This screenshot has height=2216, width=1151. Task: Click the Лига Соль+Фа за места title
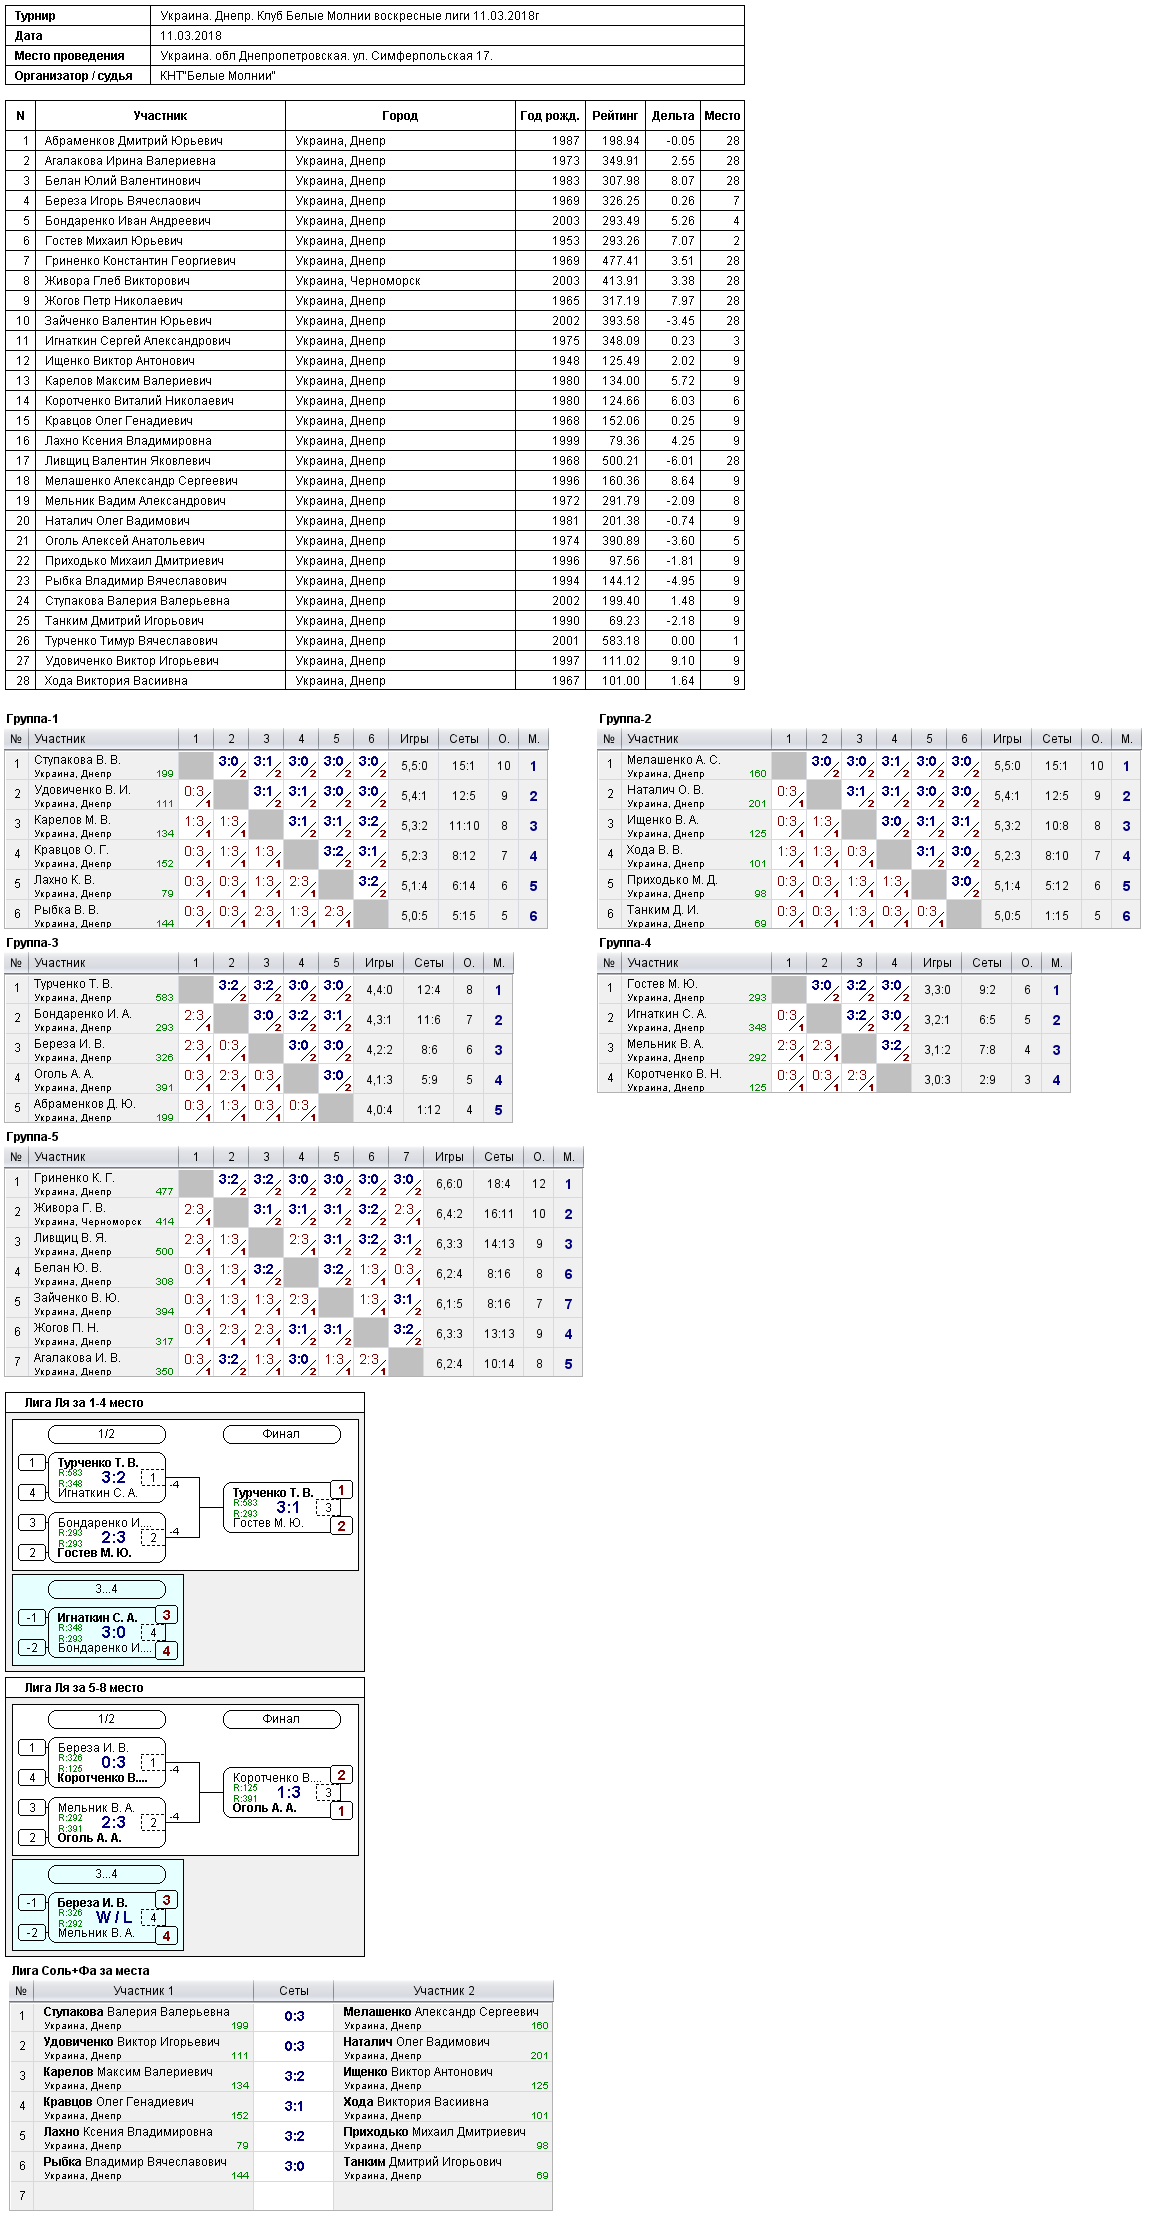click(x=80, y=1971)
